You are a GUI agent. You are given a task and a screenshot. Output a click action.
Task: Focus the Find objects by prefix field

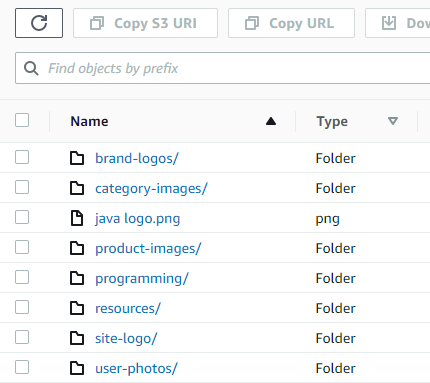pos(223,68)
